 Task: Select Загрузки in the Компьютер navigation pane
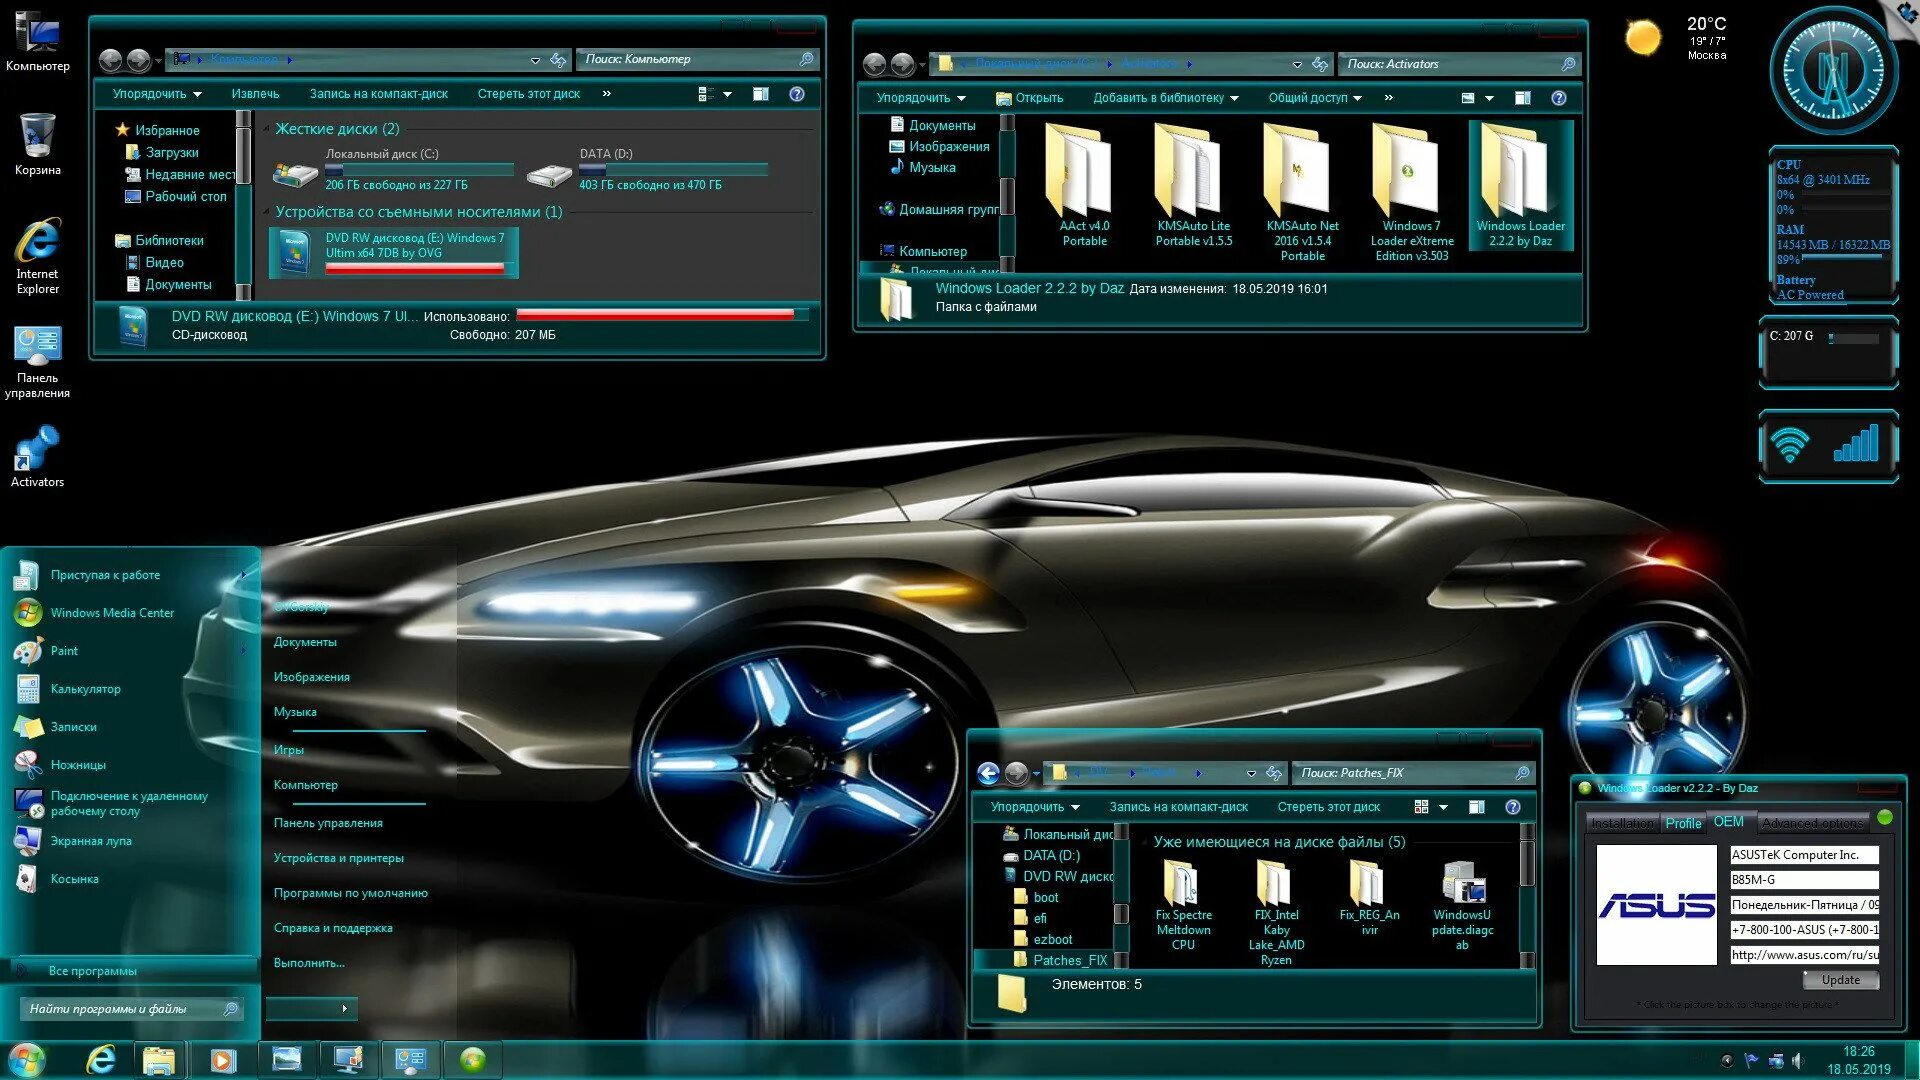tap(171, 153)
